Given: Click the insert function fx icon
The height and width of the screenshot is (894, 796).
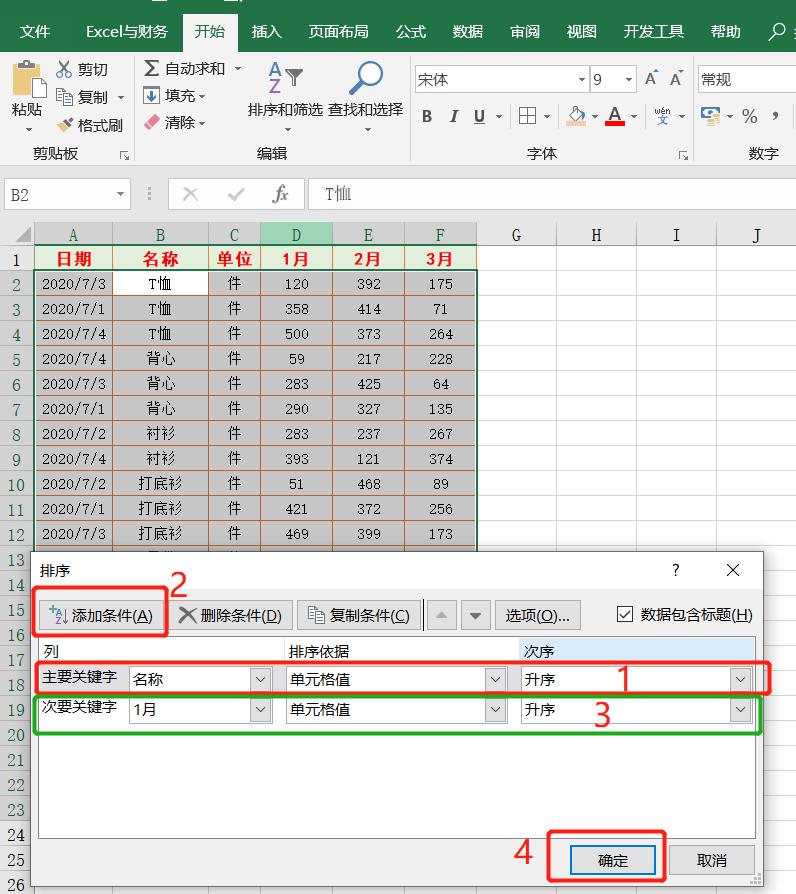Looking at the screenshot, I should click(280, 194).
